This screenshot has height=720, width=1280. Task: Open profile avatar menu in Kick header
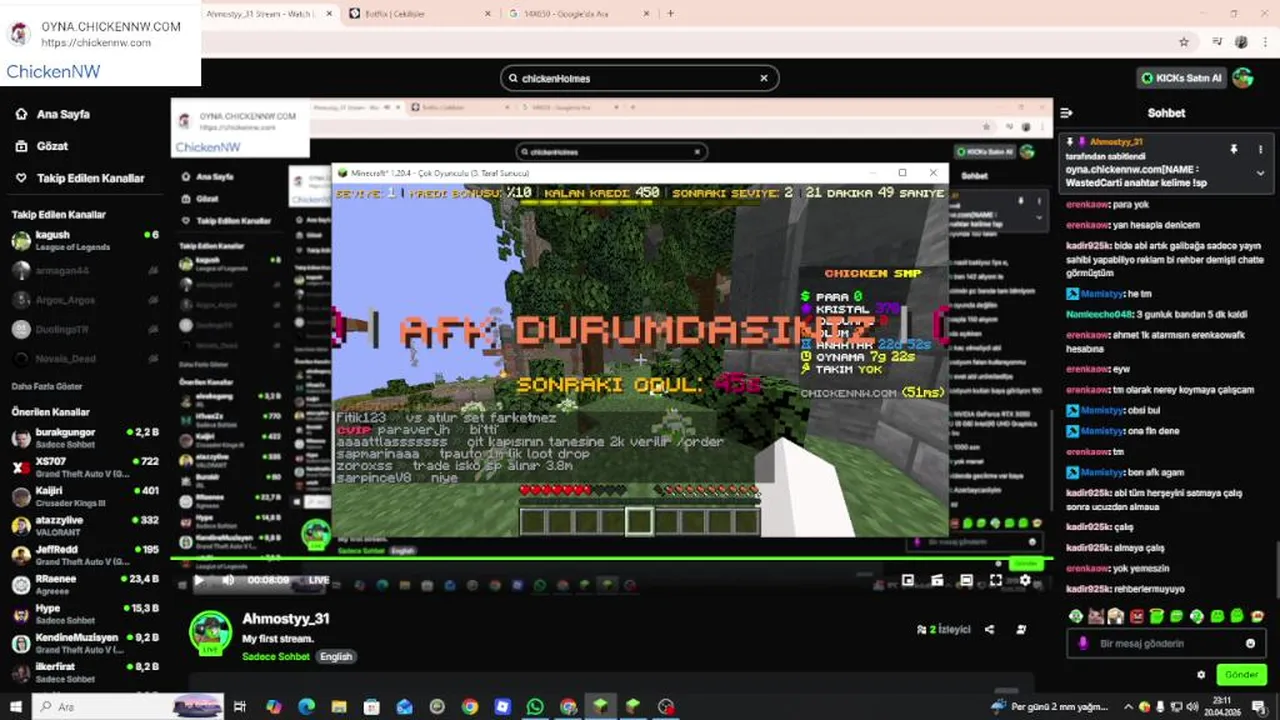(1243, 78)
